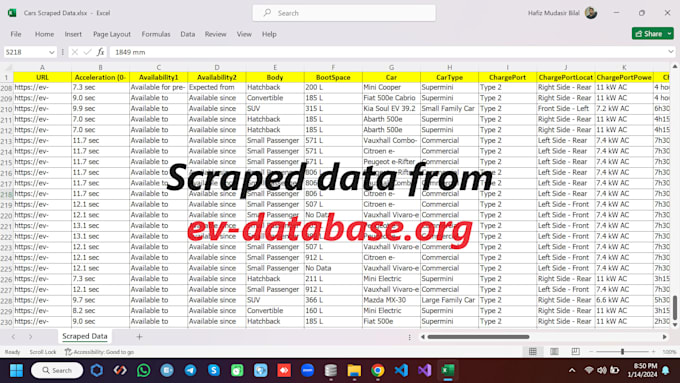
Task: Click the horizontal scrollbar thumb
Action: [x=478, y=337]
